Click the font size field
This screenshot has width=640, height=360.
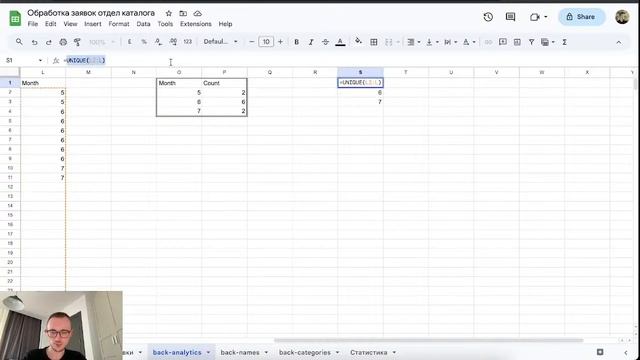click(x=266, y=42)
